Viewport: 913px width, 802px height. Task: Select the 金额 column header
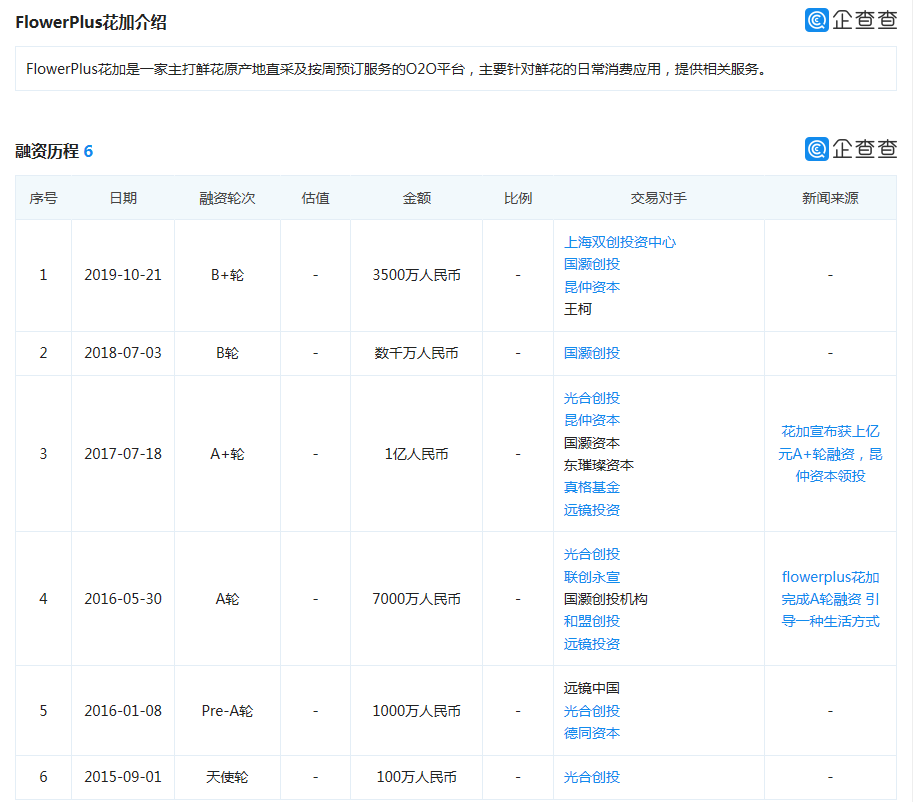(x=416, y=198)
